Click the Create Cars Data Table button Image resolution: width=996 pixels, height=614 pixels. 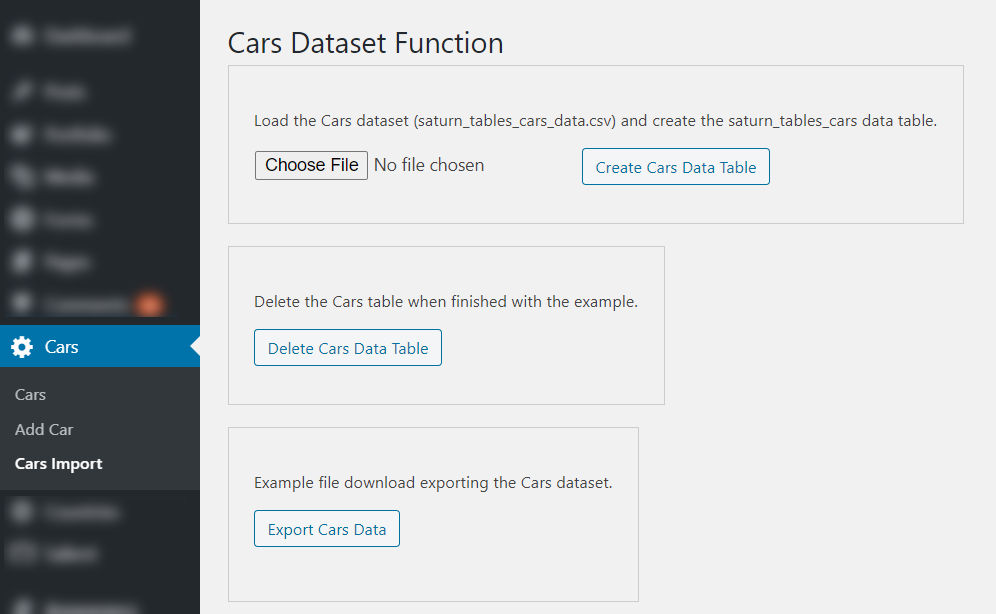675,167
